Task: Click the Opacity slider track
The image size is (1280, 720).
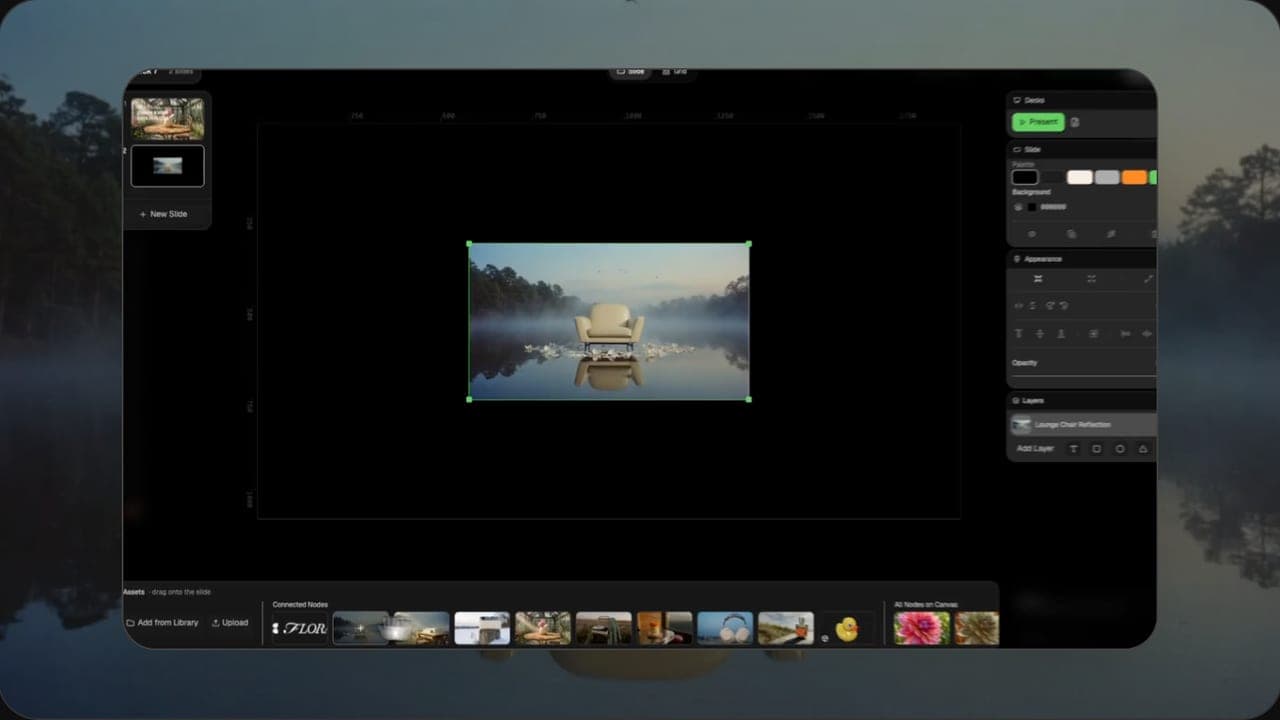Action: click(x=1084, y=376)
